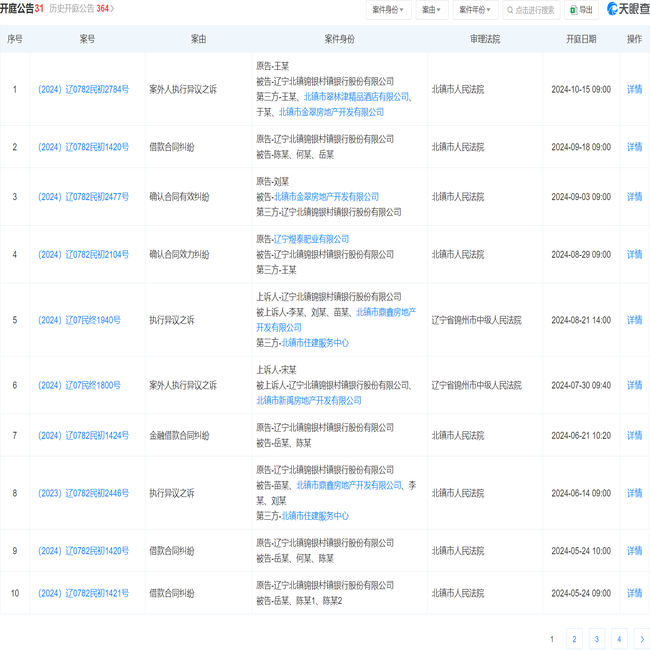650x650 pixels.
Task: Open the 案件年份 filter dropdown
Action: coord(476,10)
